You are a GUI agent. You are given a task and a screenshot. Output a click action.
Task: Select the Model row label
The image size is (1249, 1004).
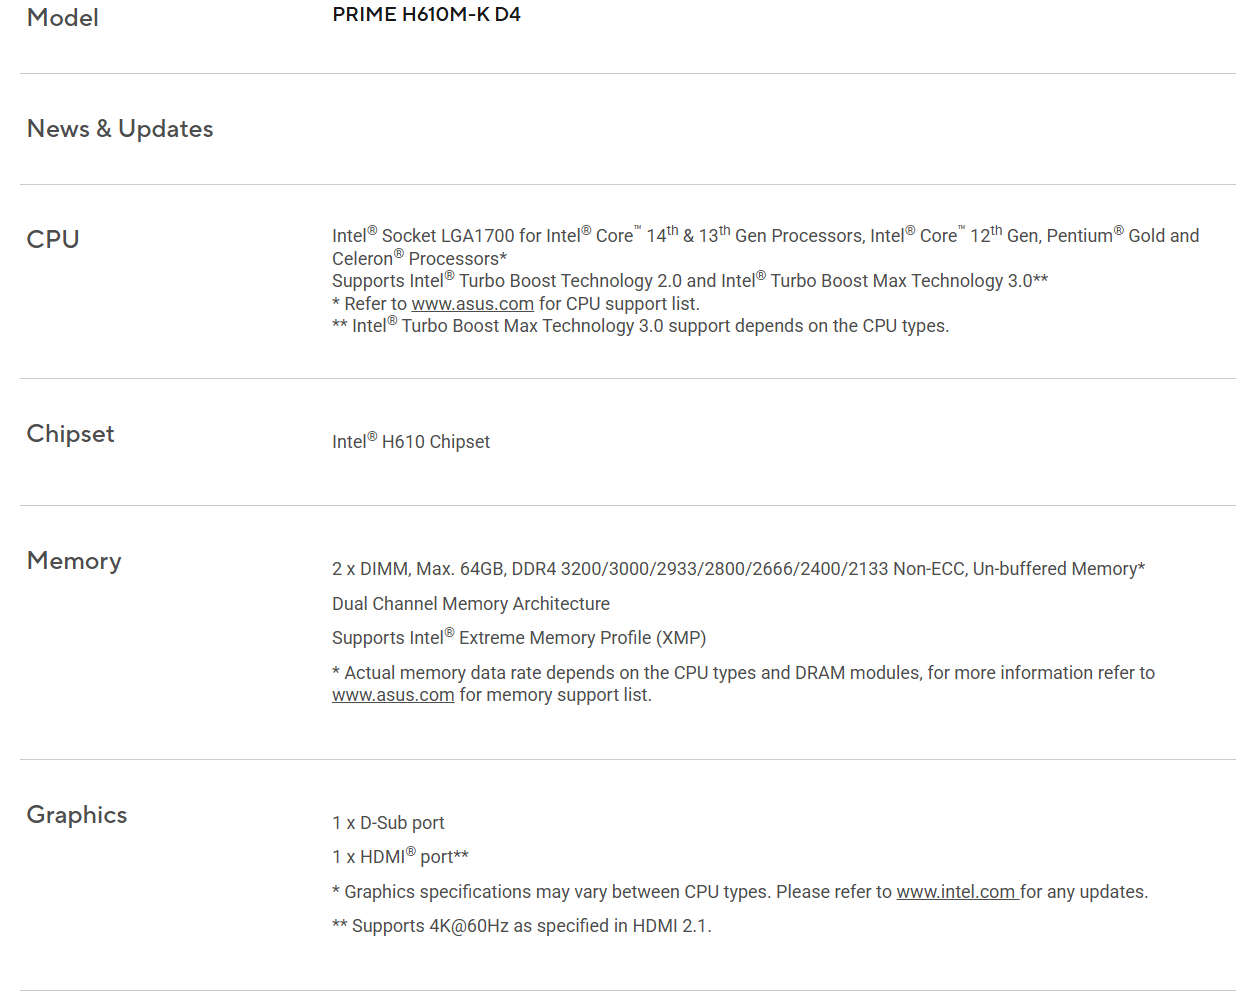tap(62, 17)
